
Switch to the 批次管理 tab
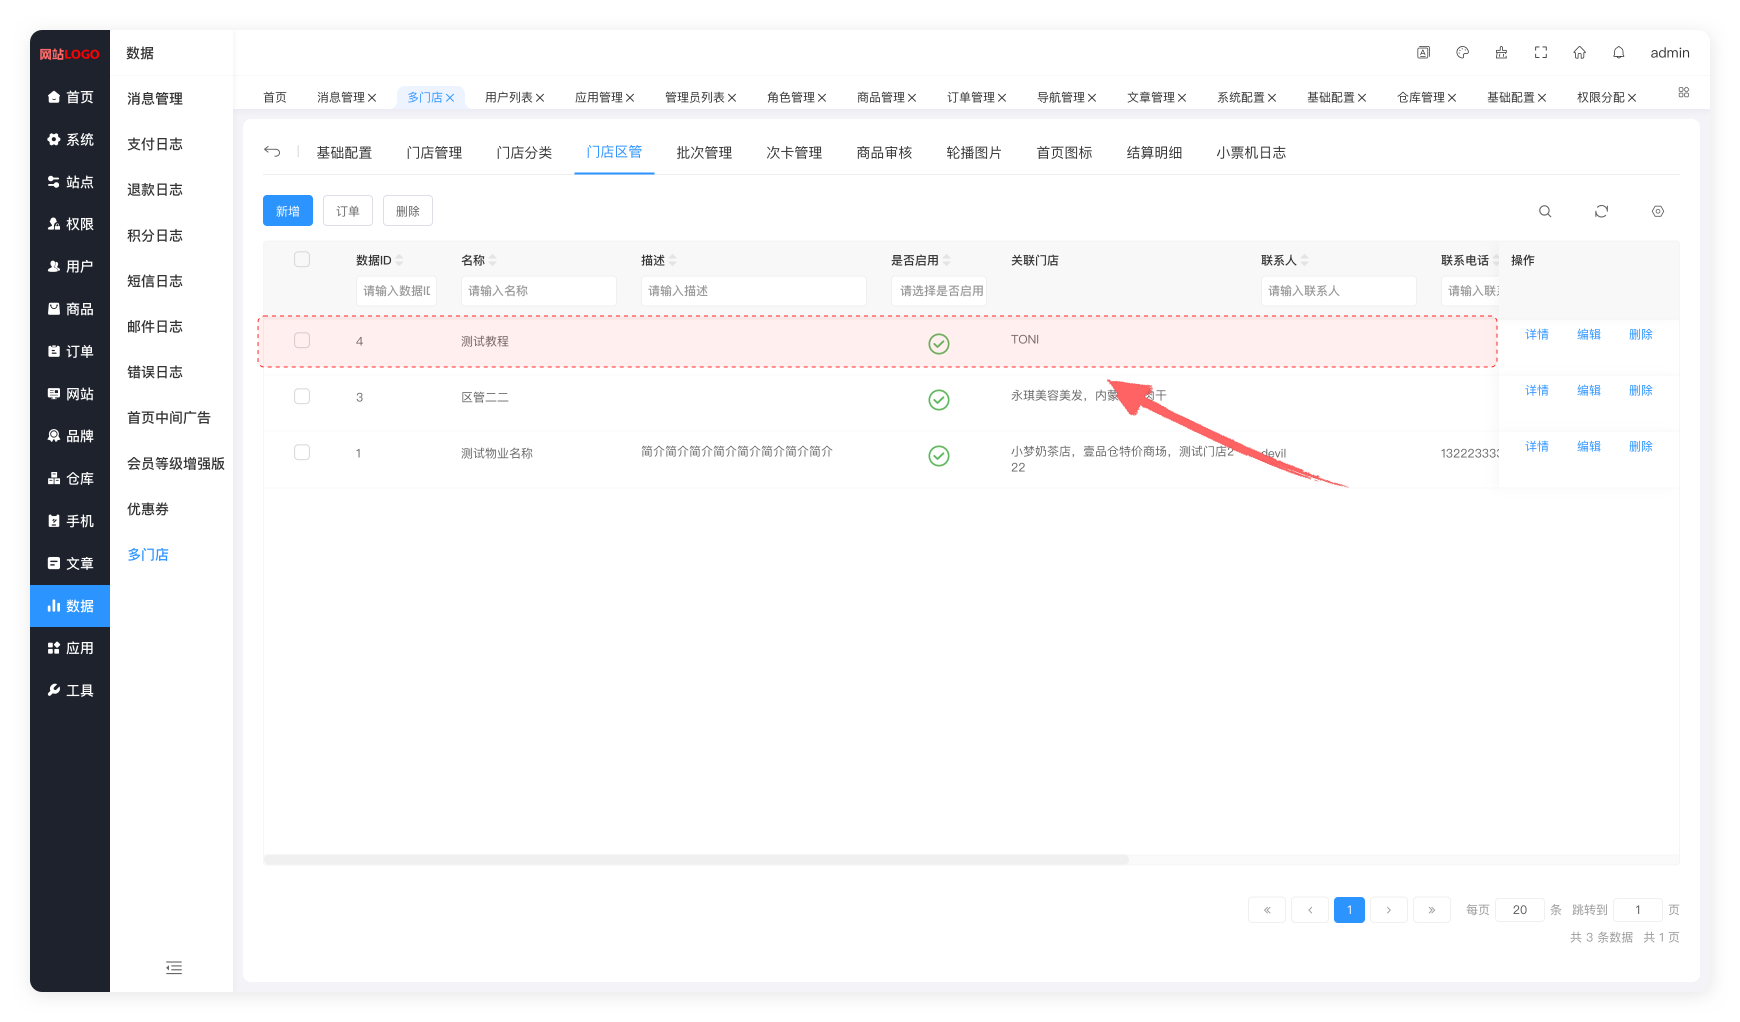[x=704, y=153]
